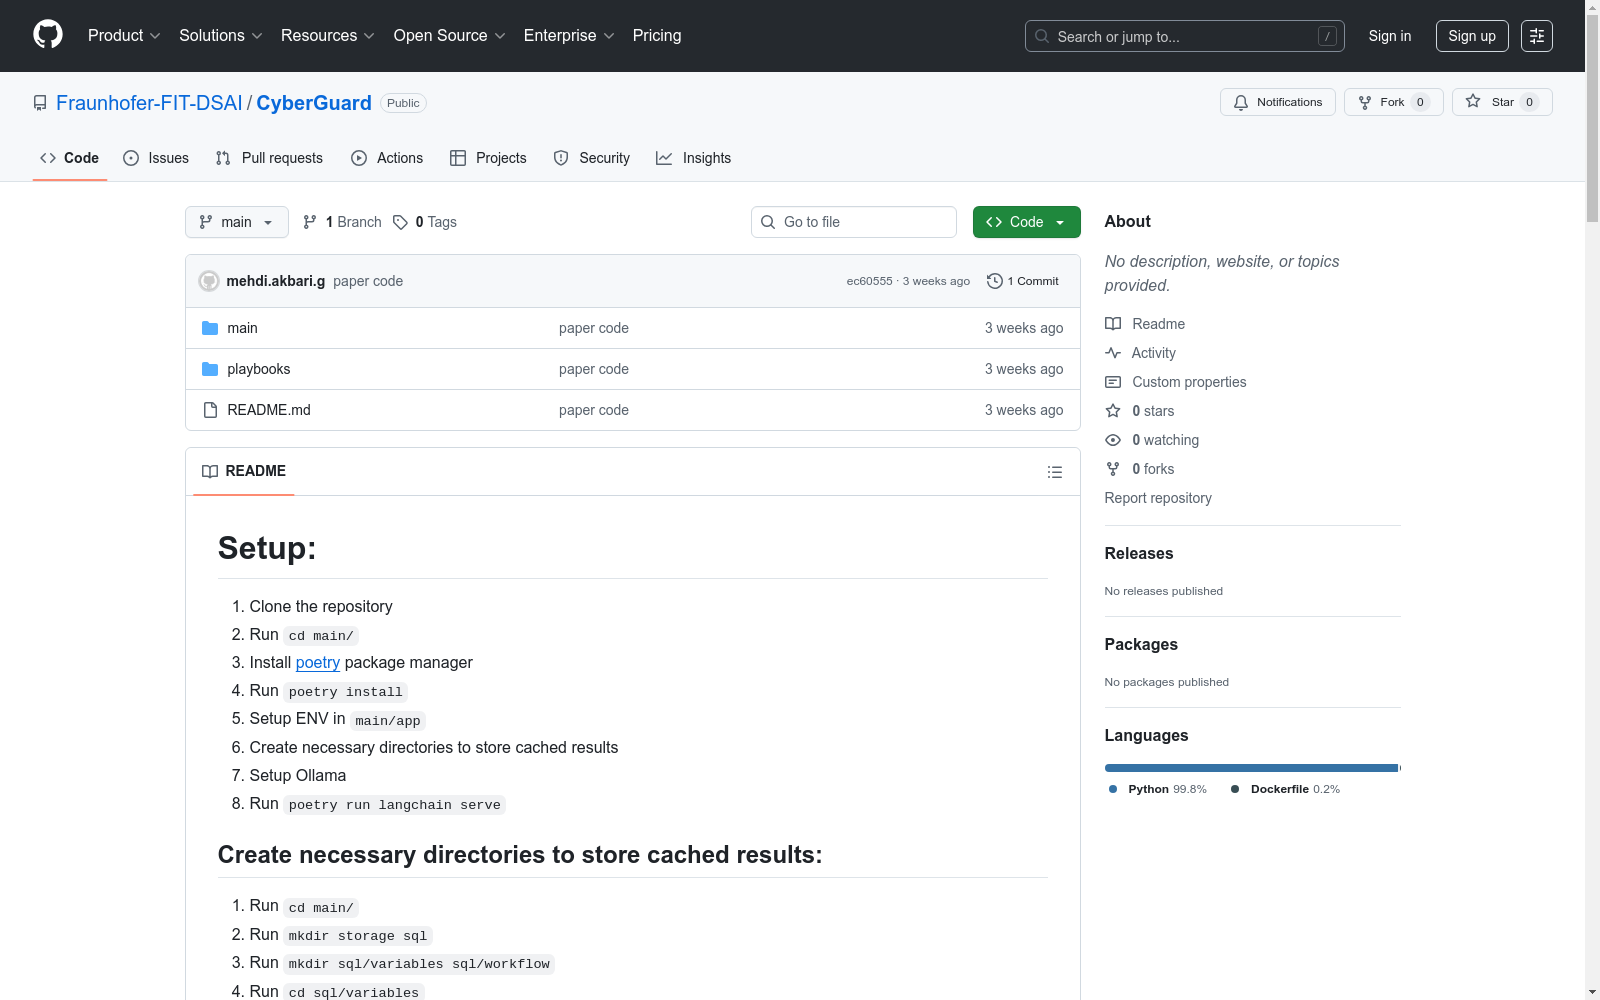1600x1000 pixels.
Task: Open the Fraunhofer-FIT-DSAI organization link
Action: 149,103
